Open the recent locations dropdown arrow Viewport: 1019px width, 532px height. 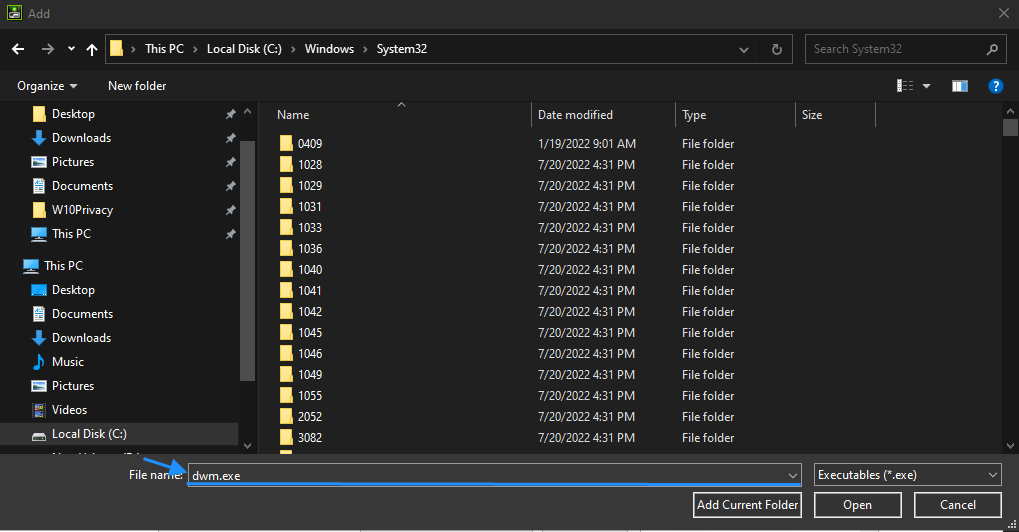click(x=71, y=49)
